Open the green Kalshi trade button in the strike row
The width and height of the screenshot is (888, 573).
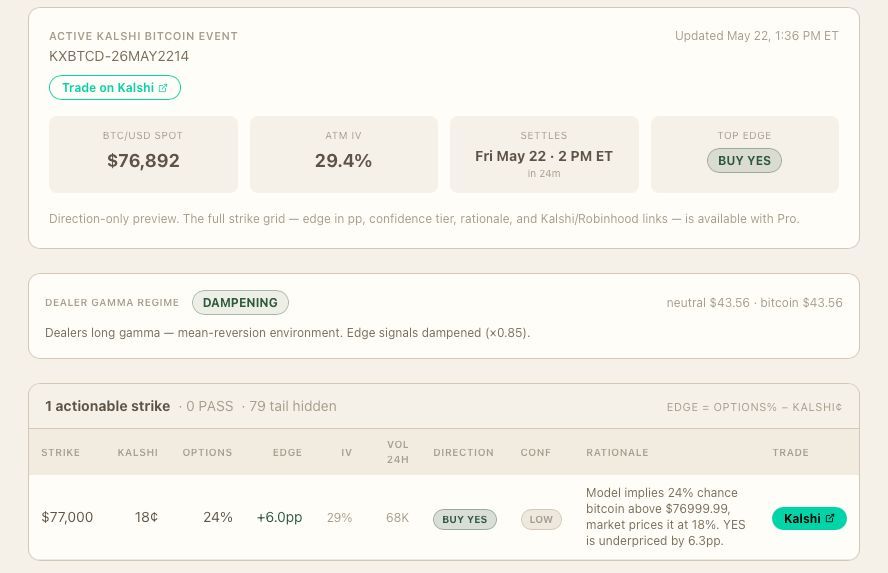click(809, 518)
